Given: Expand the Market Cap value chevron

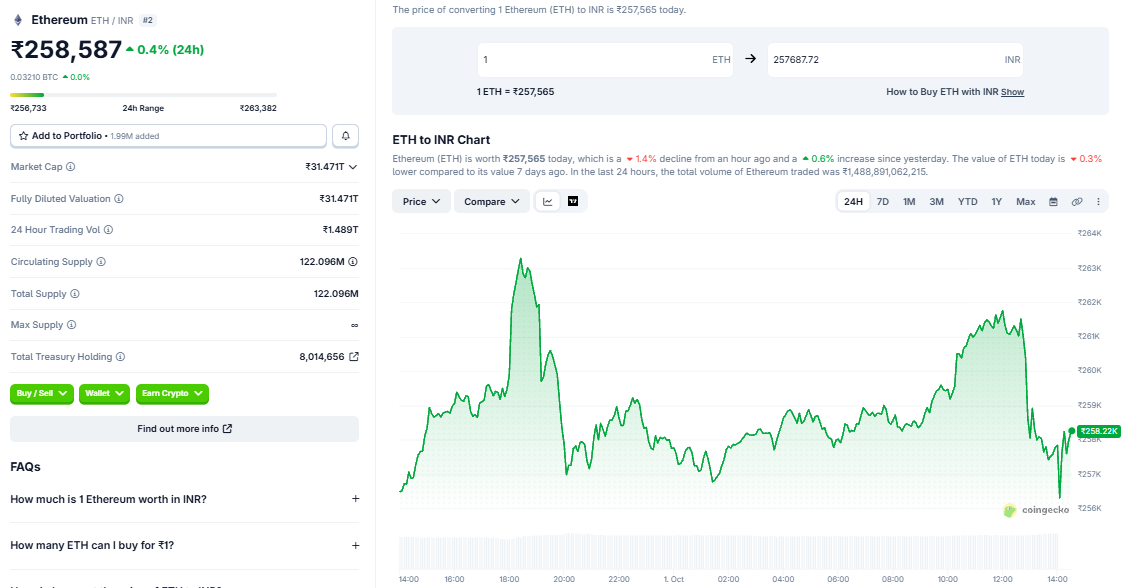Looking at the screenshot, I should (x=353, y=167).
